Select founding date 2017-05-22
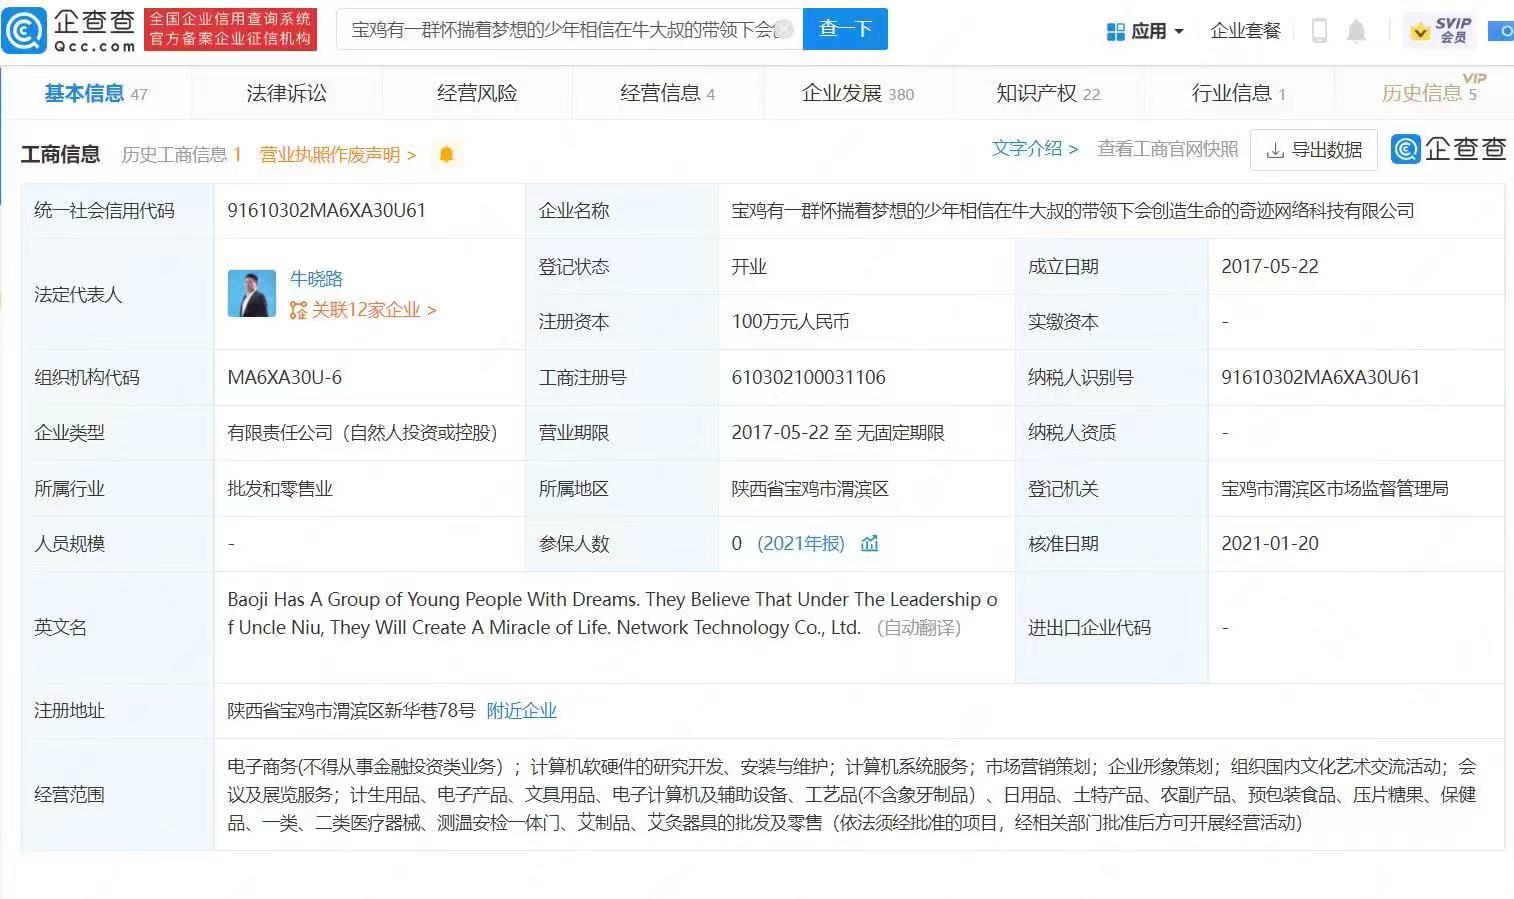Image resolution: width=1514 pixels, height=899 pixels. pyautogui.click(x=1270, y=267)
